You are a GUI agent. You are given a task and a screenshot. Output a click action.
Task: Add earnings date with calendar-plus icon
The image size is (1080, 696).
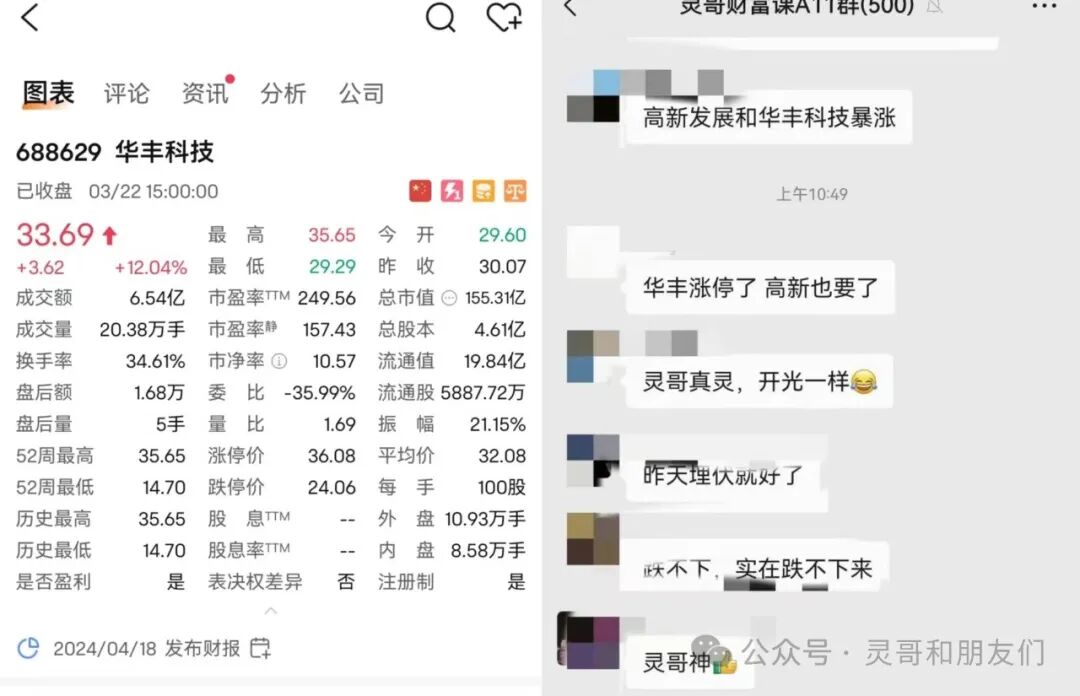pyautogui.click(x=260, y=648)
